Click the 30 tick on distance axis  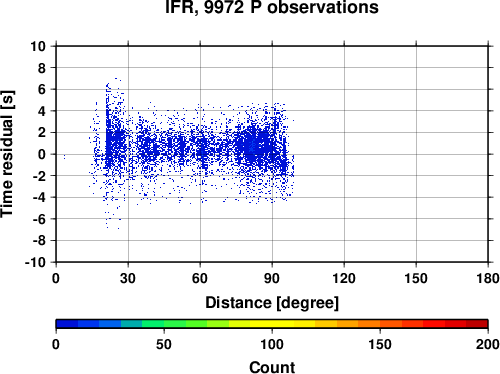click(128, 278)
